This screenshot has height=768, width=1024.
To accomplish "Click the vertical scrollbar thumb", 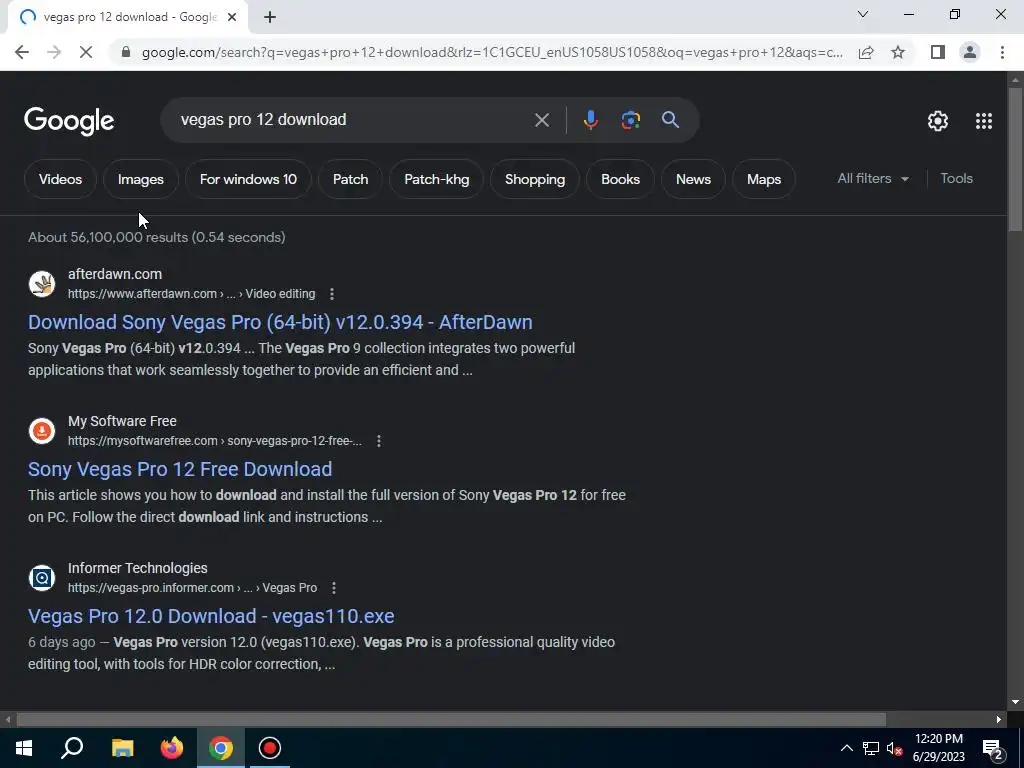I will (x=1015, y=159).
